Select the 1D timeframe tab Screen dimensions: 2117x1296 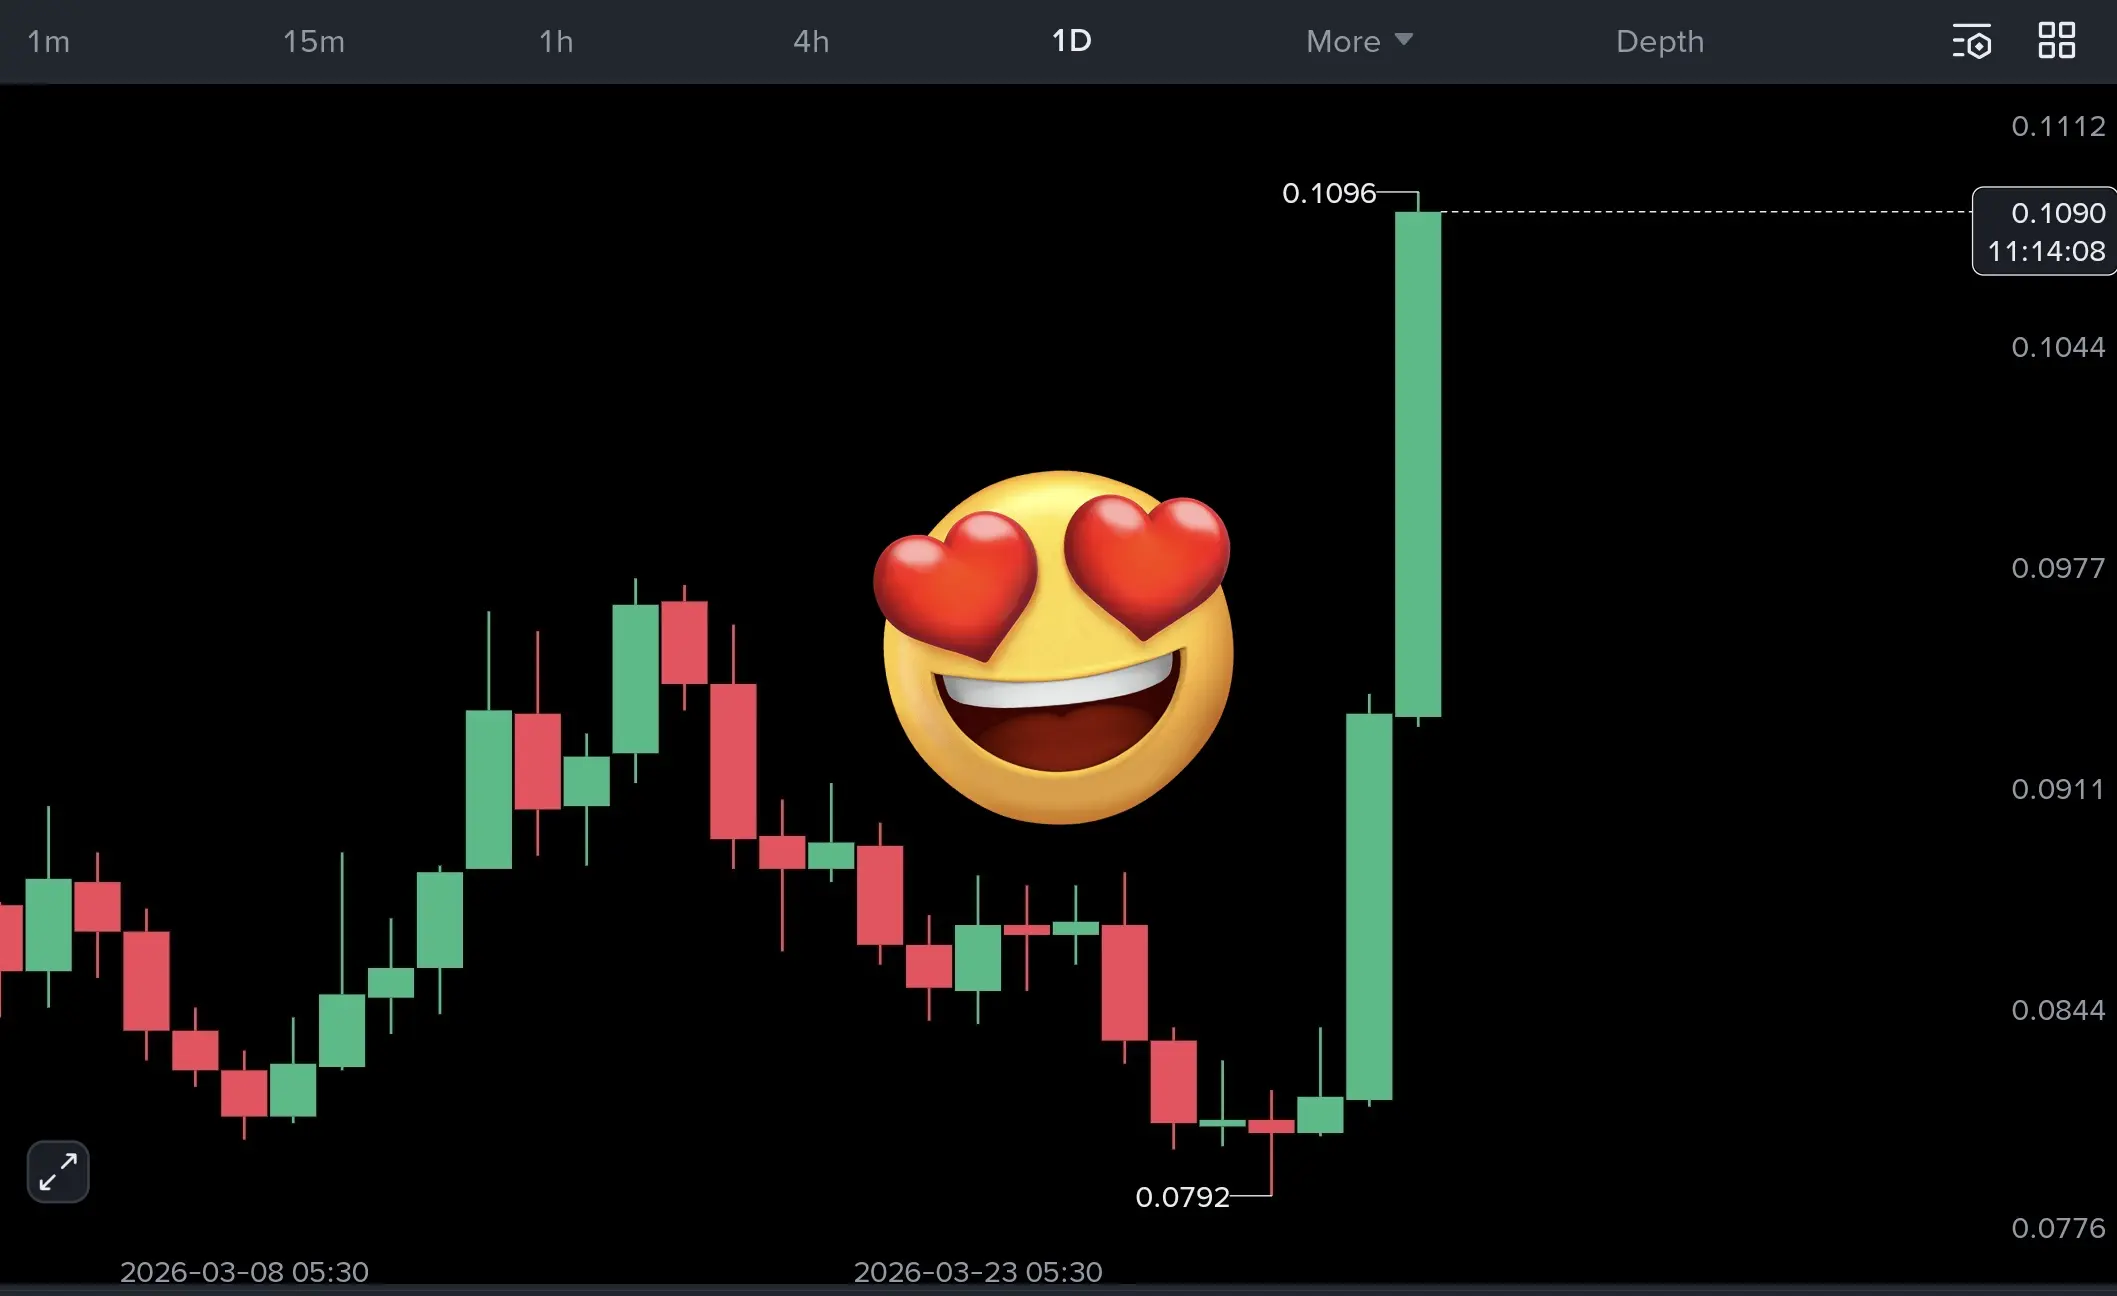point(1071,41)
